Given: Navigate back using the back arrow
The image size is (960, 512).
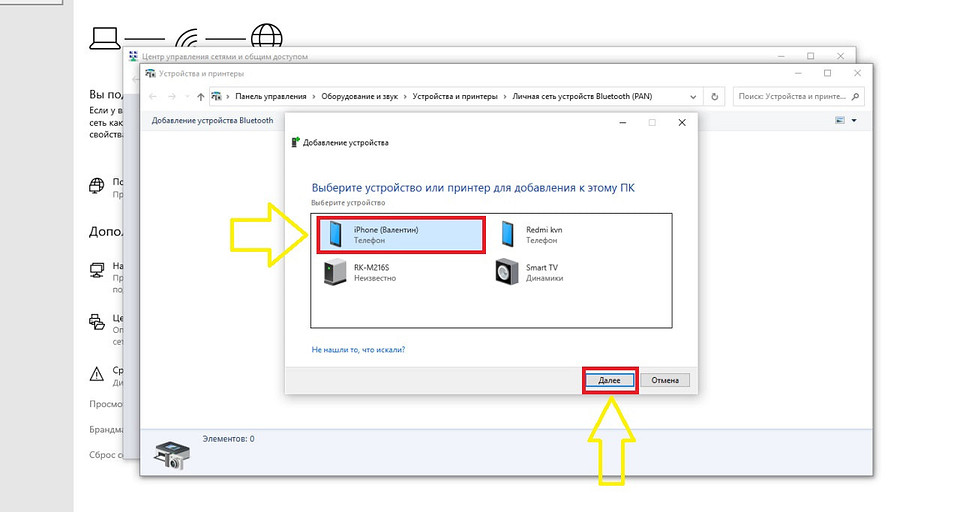Looking at the screenshot, I should coord(153,97).
